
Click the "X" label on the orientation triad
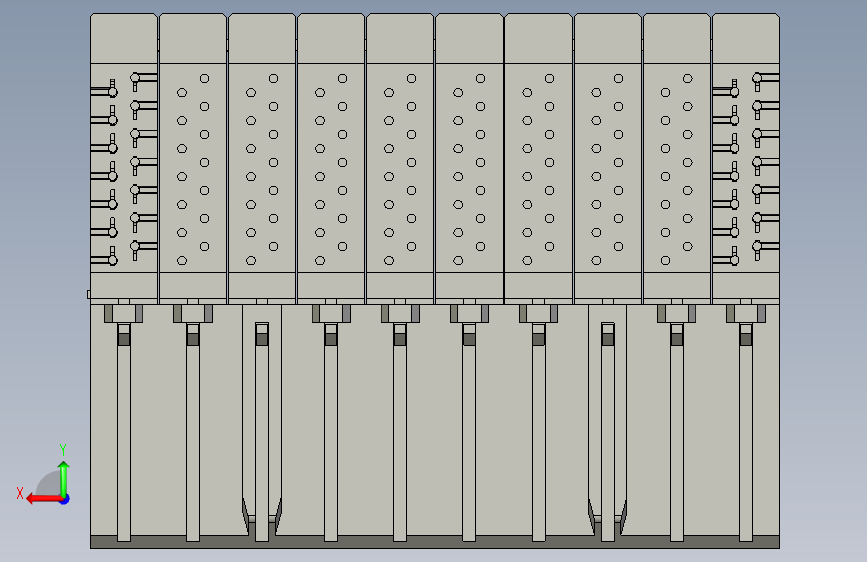click(x=20, y=493)
